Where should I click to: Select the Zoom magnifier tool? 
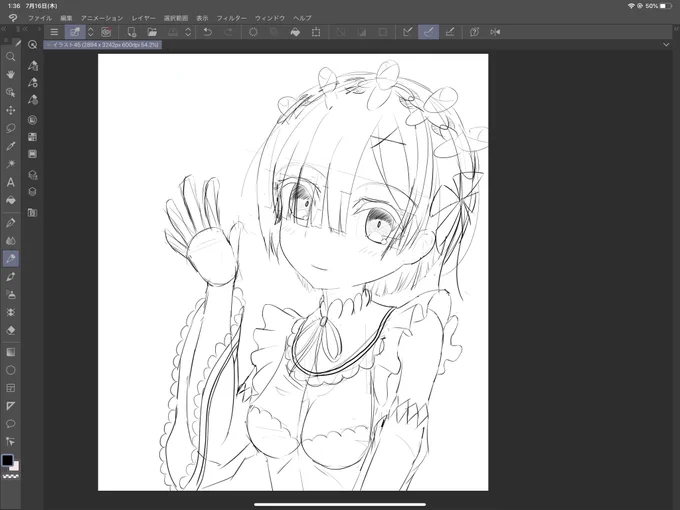click(11, 57)
